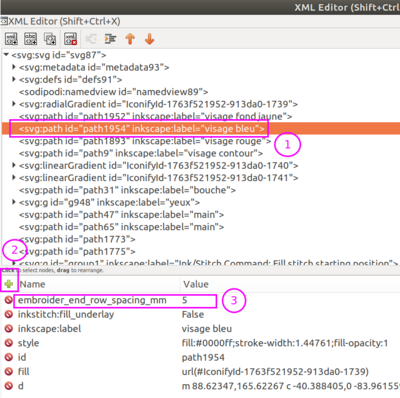Click the fill url IconifyId value

point(275,372)
